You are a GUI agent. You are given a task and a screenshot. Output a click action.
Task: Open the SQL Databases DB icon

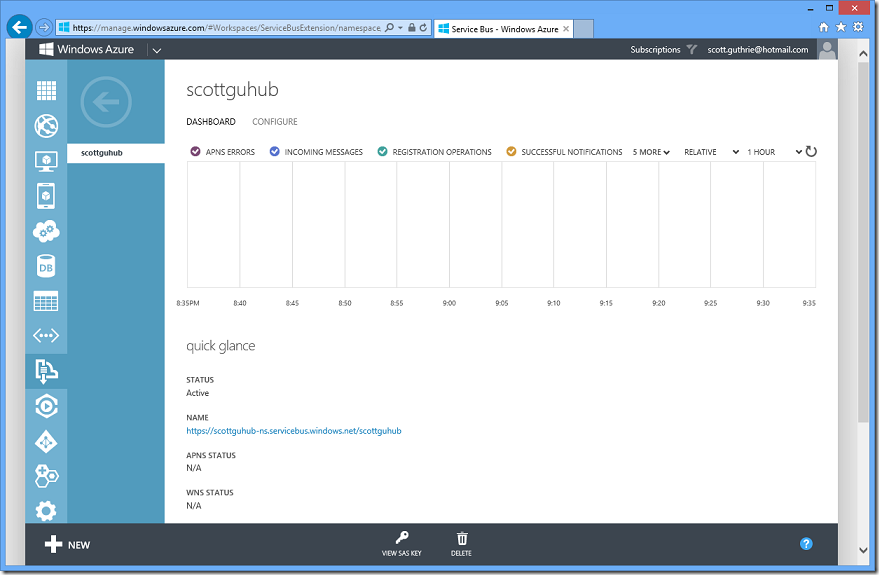[46, 266]
